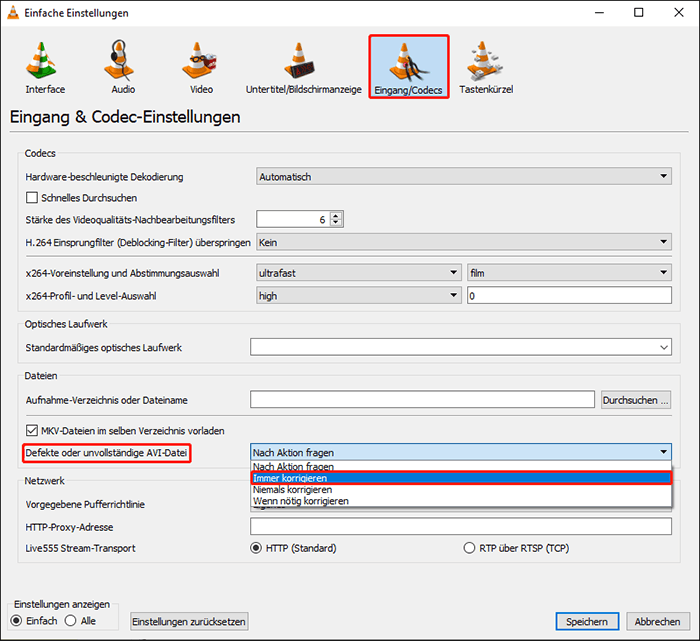
Task: Select the Eingang/Codecs settings icon
Action: 408,67
